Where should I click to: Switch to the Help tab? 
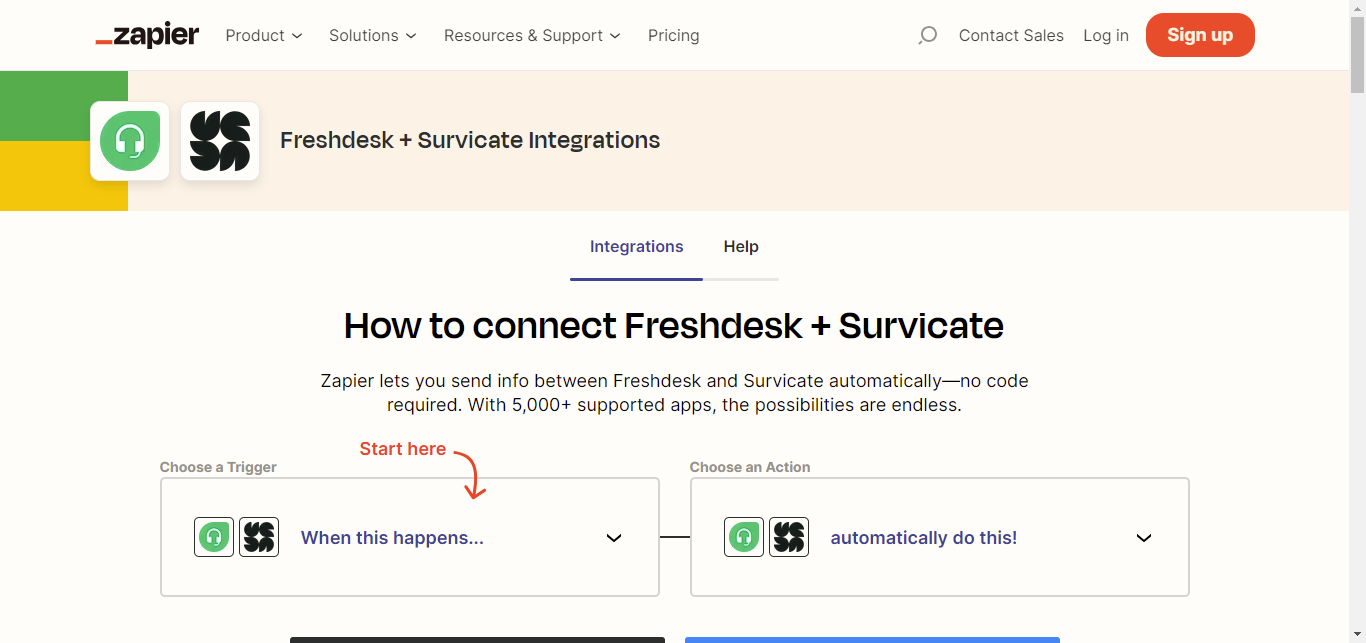click(741, 247)
